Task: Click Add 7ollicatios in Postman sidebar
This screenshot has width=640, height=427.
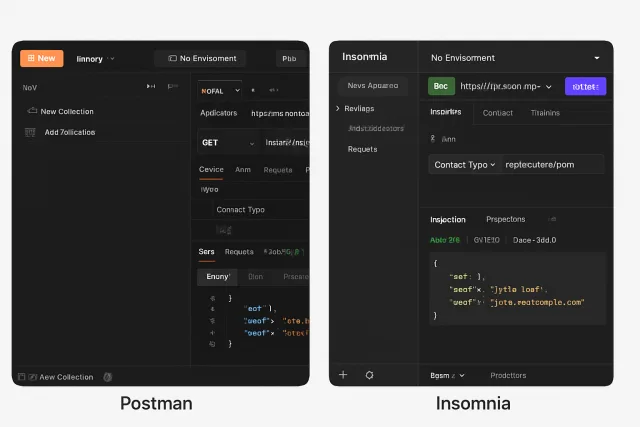Action: pos(70,132)
